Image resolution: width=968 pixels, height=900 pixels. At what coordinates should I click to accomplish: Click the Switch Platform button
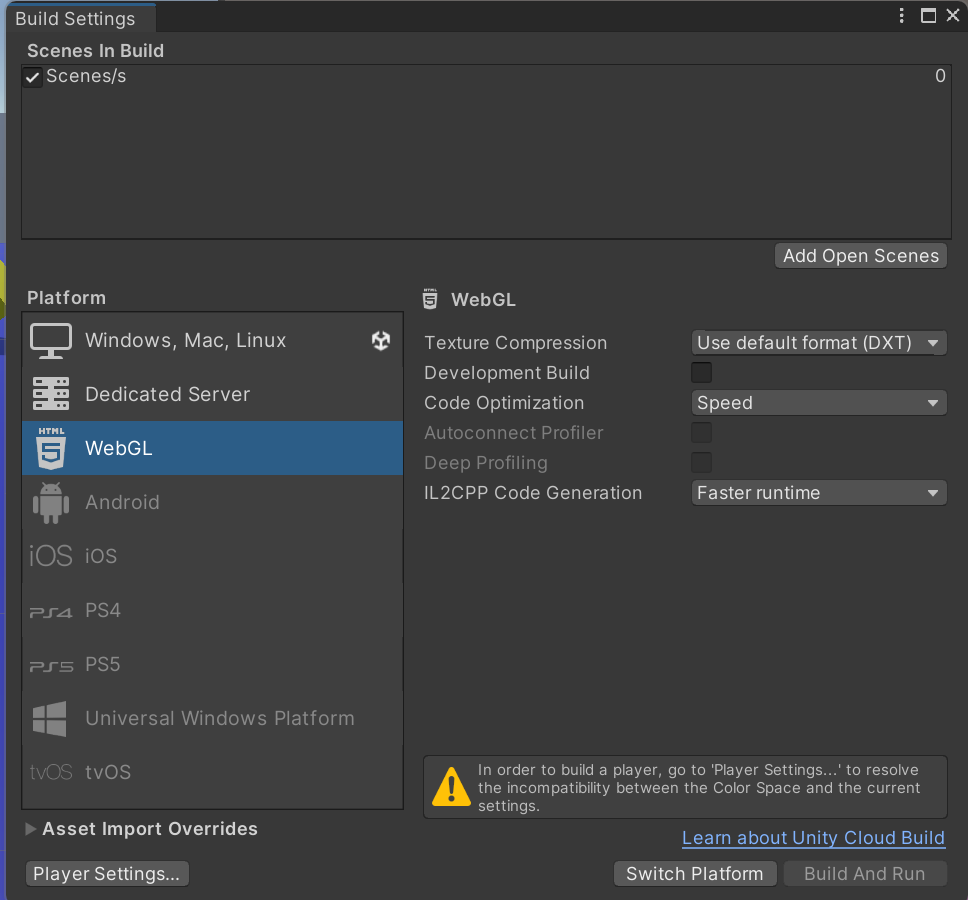coord(695,873)
